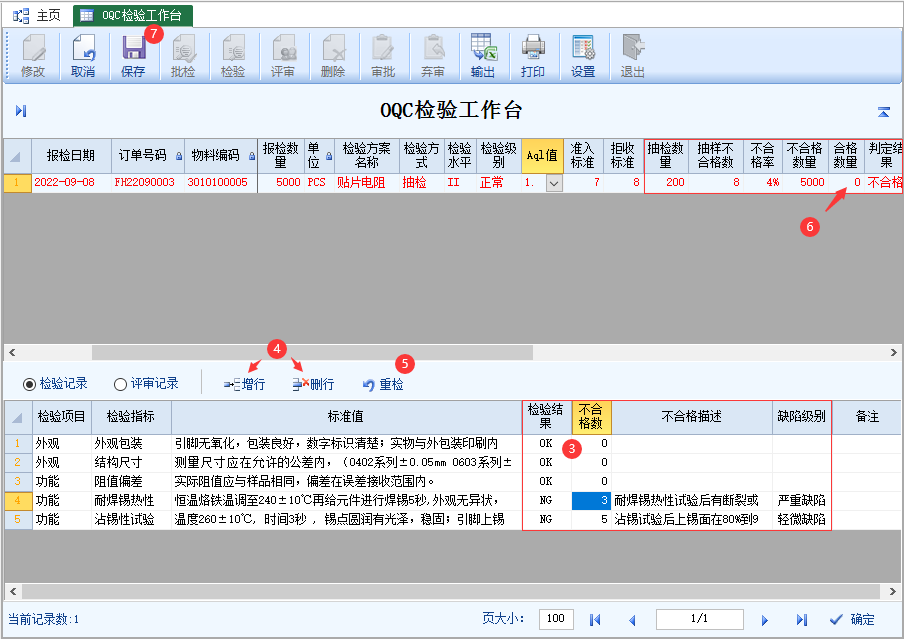Image resolution: width=904 pixels, height=639 pixels.
Task: Click the 不合格数 column header in lower grid
Action: pos(591,417)
